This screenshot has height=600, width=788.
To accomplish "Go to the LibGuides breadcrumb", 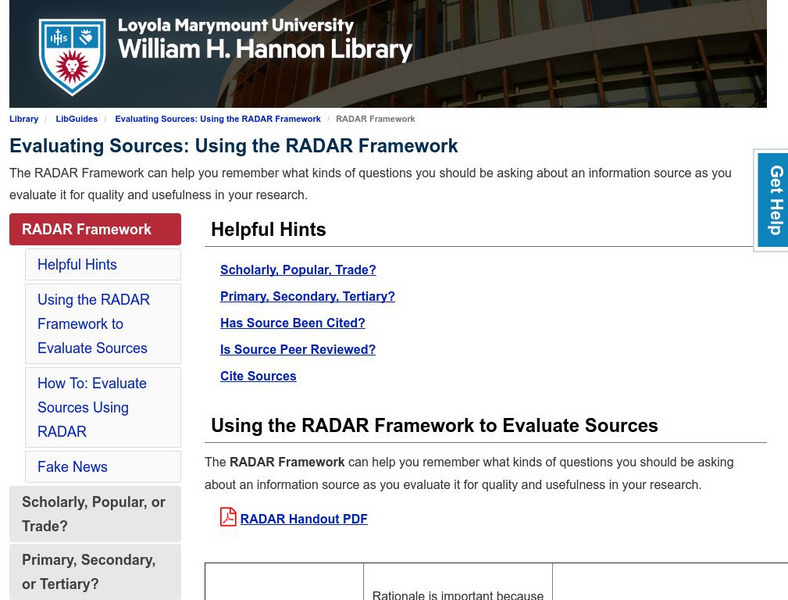I will point(76,119).
